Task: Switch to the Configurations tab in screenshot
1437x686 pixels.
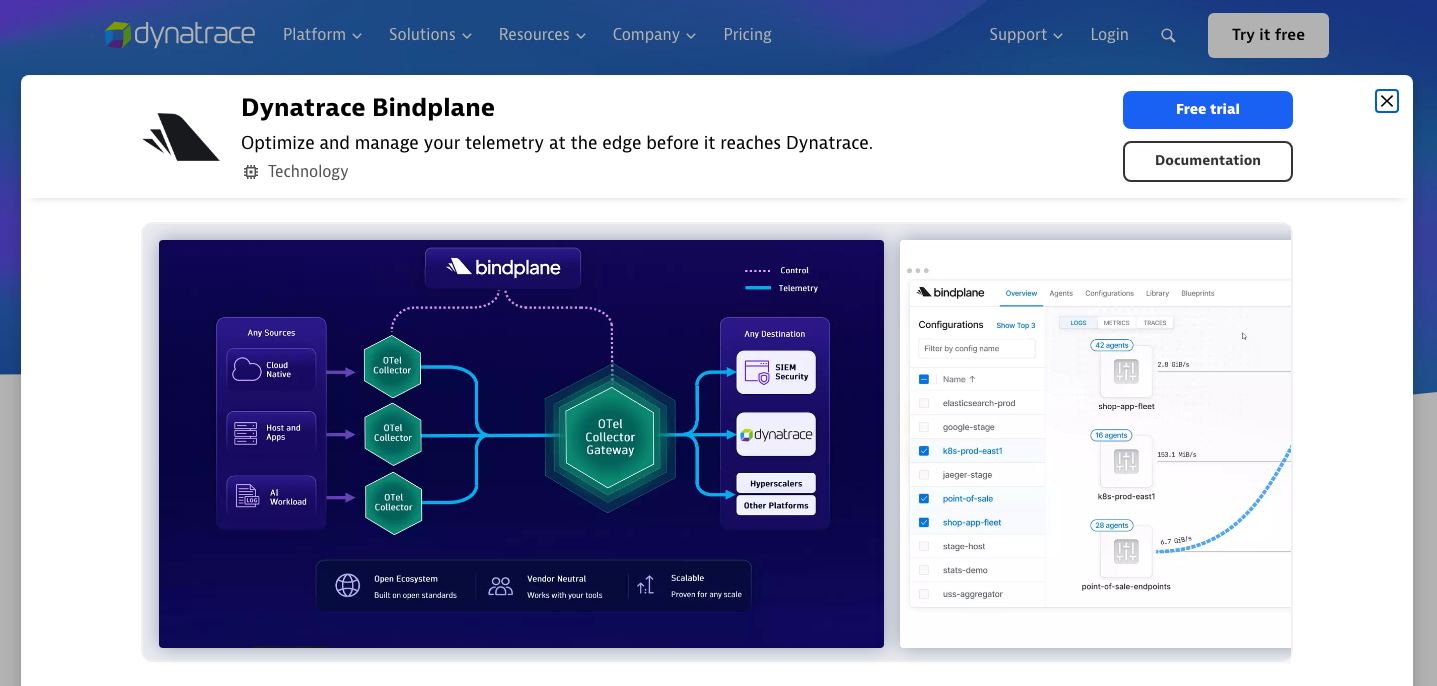Action: [1109, 293]
